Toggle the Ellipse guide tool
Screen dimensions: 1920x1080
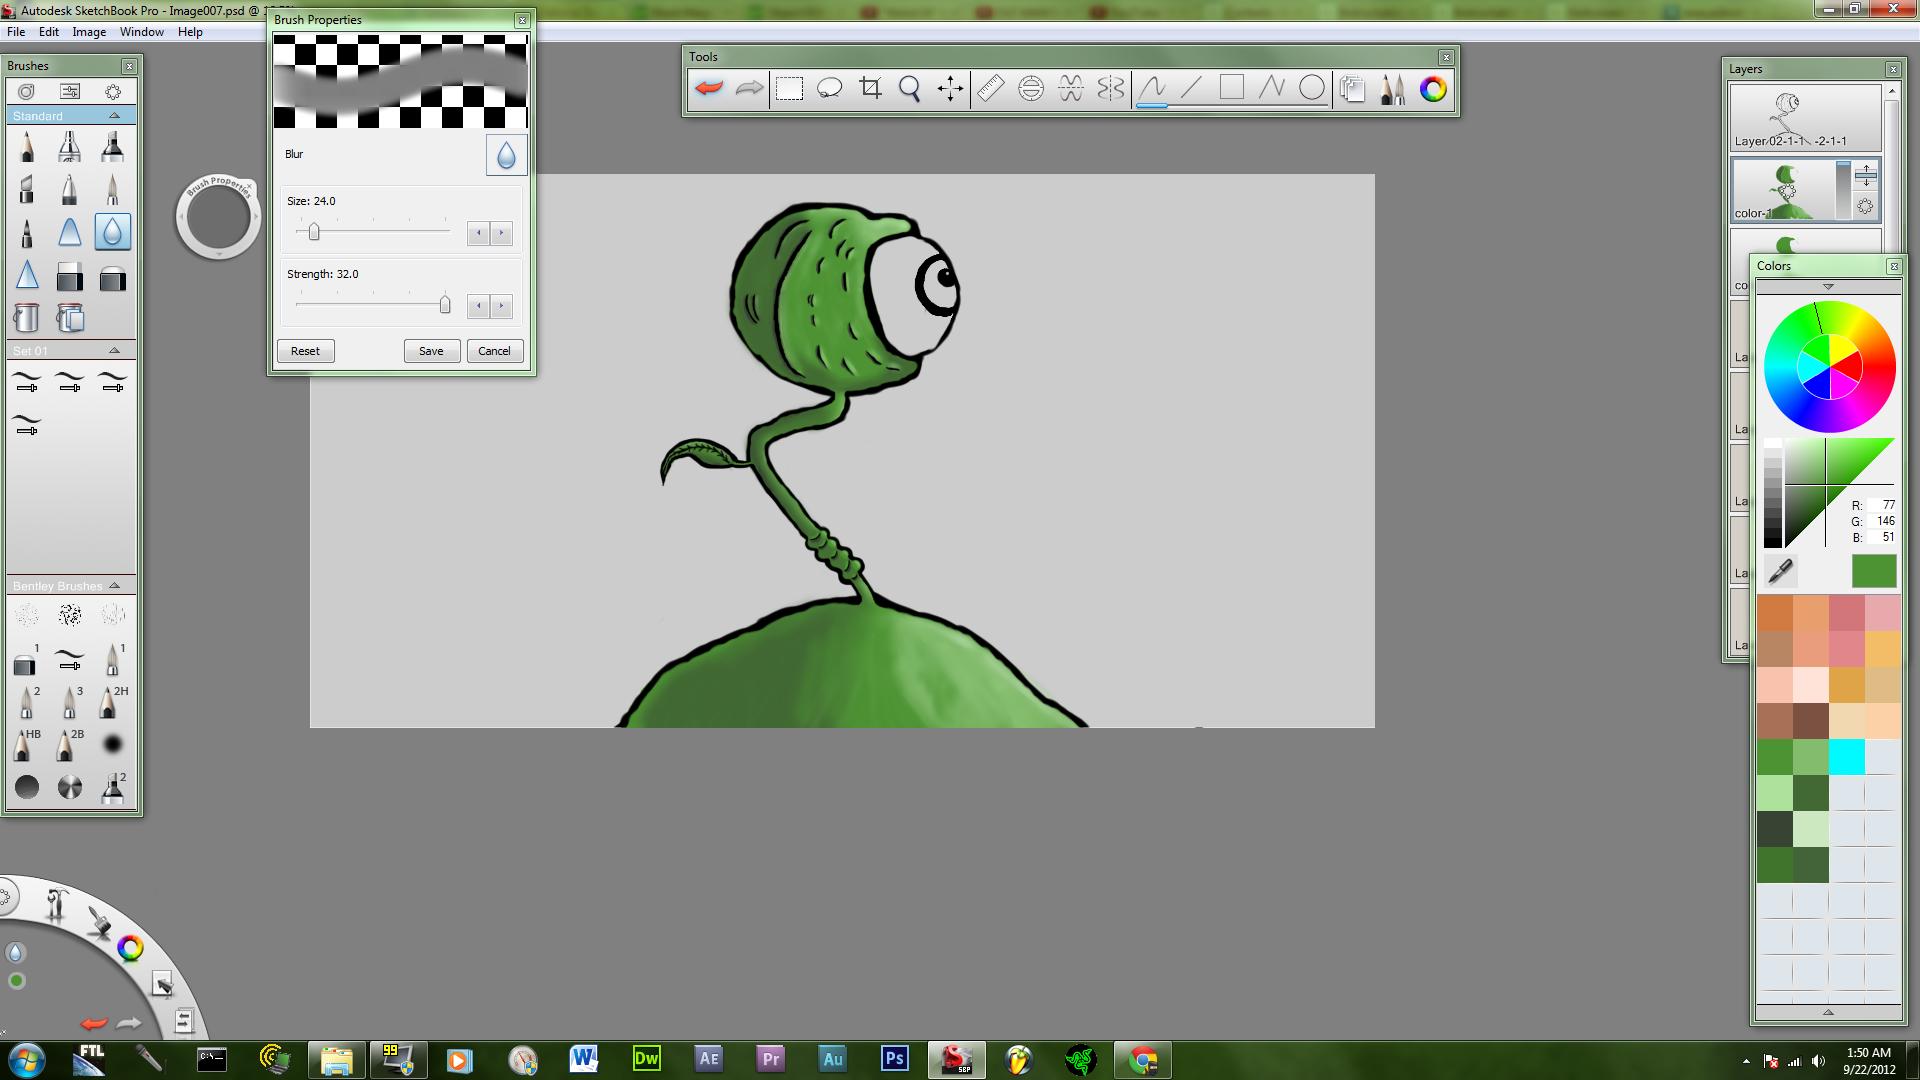click(1031, 88)
